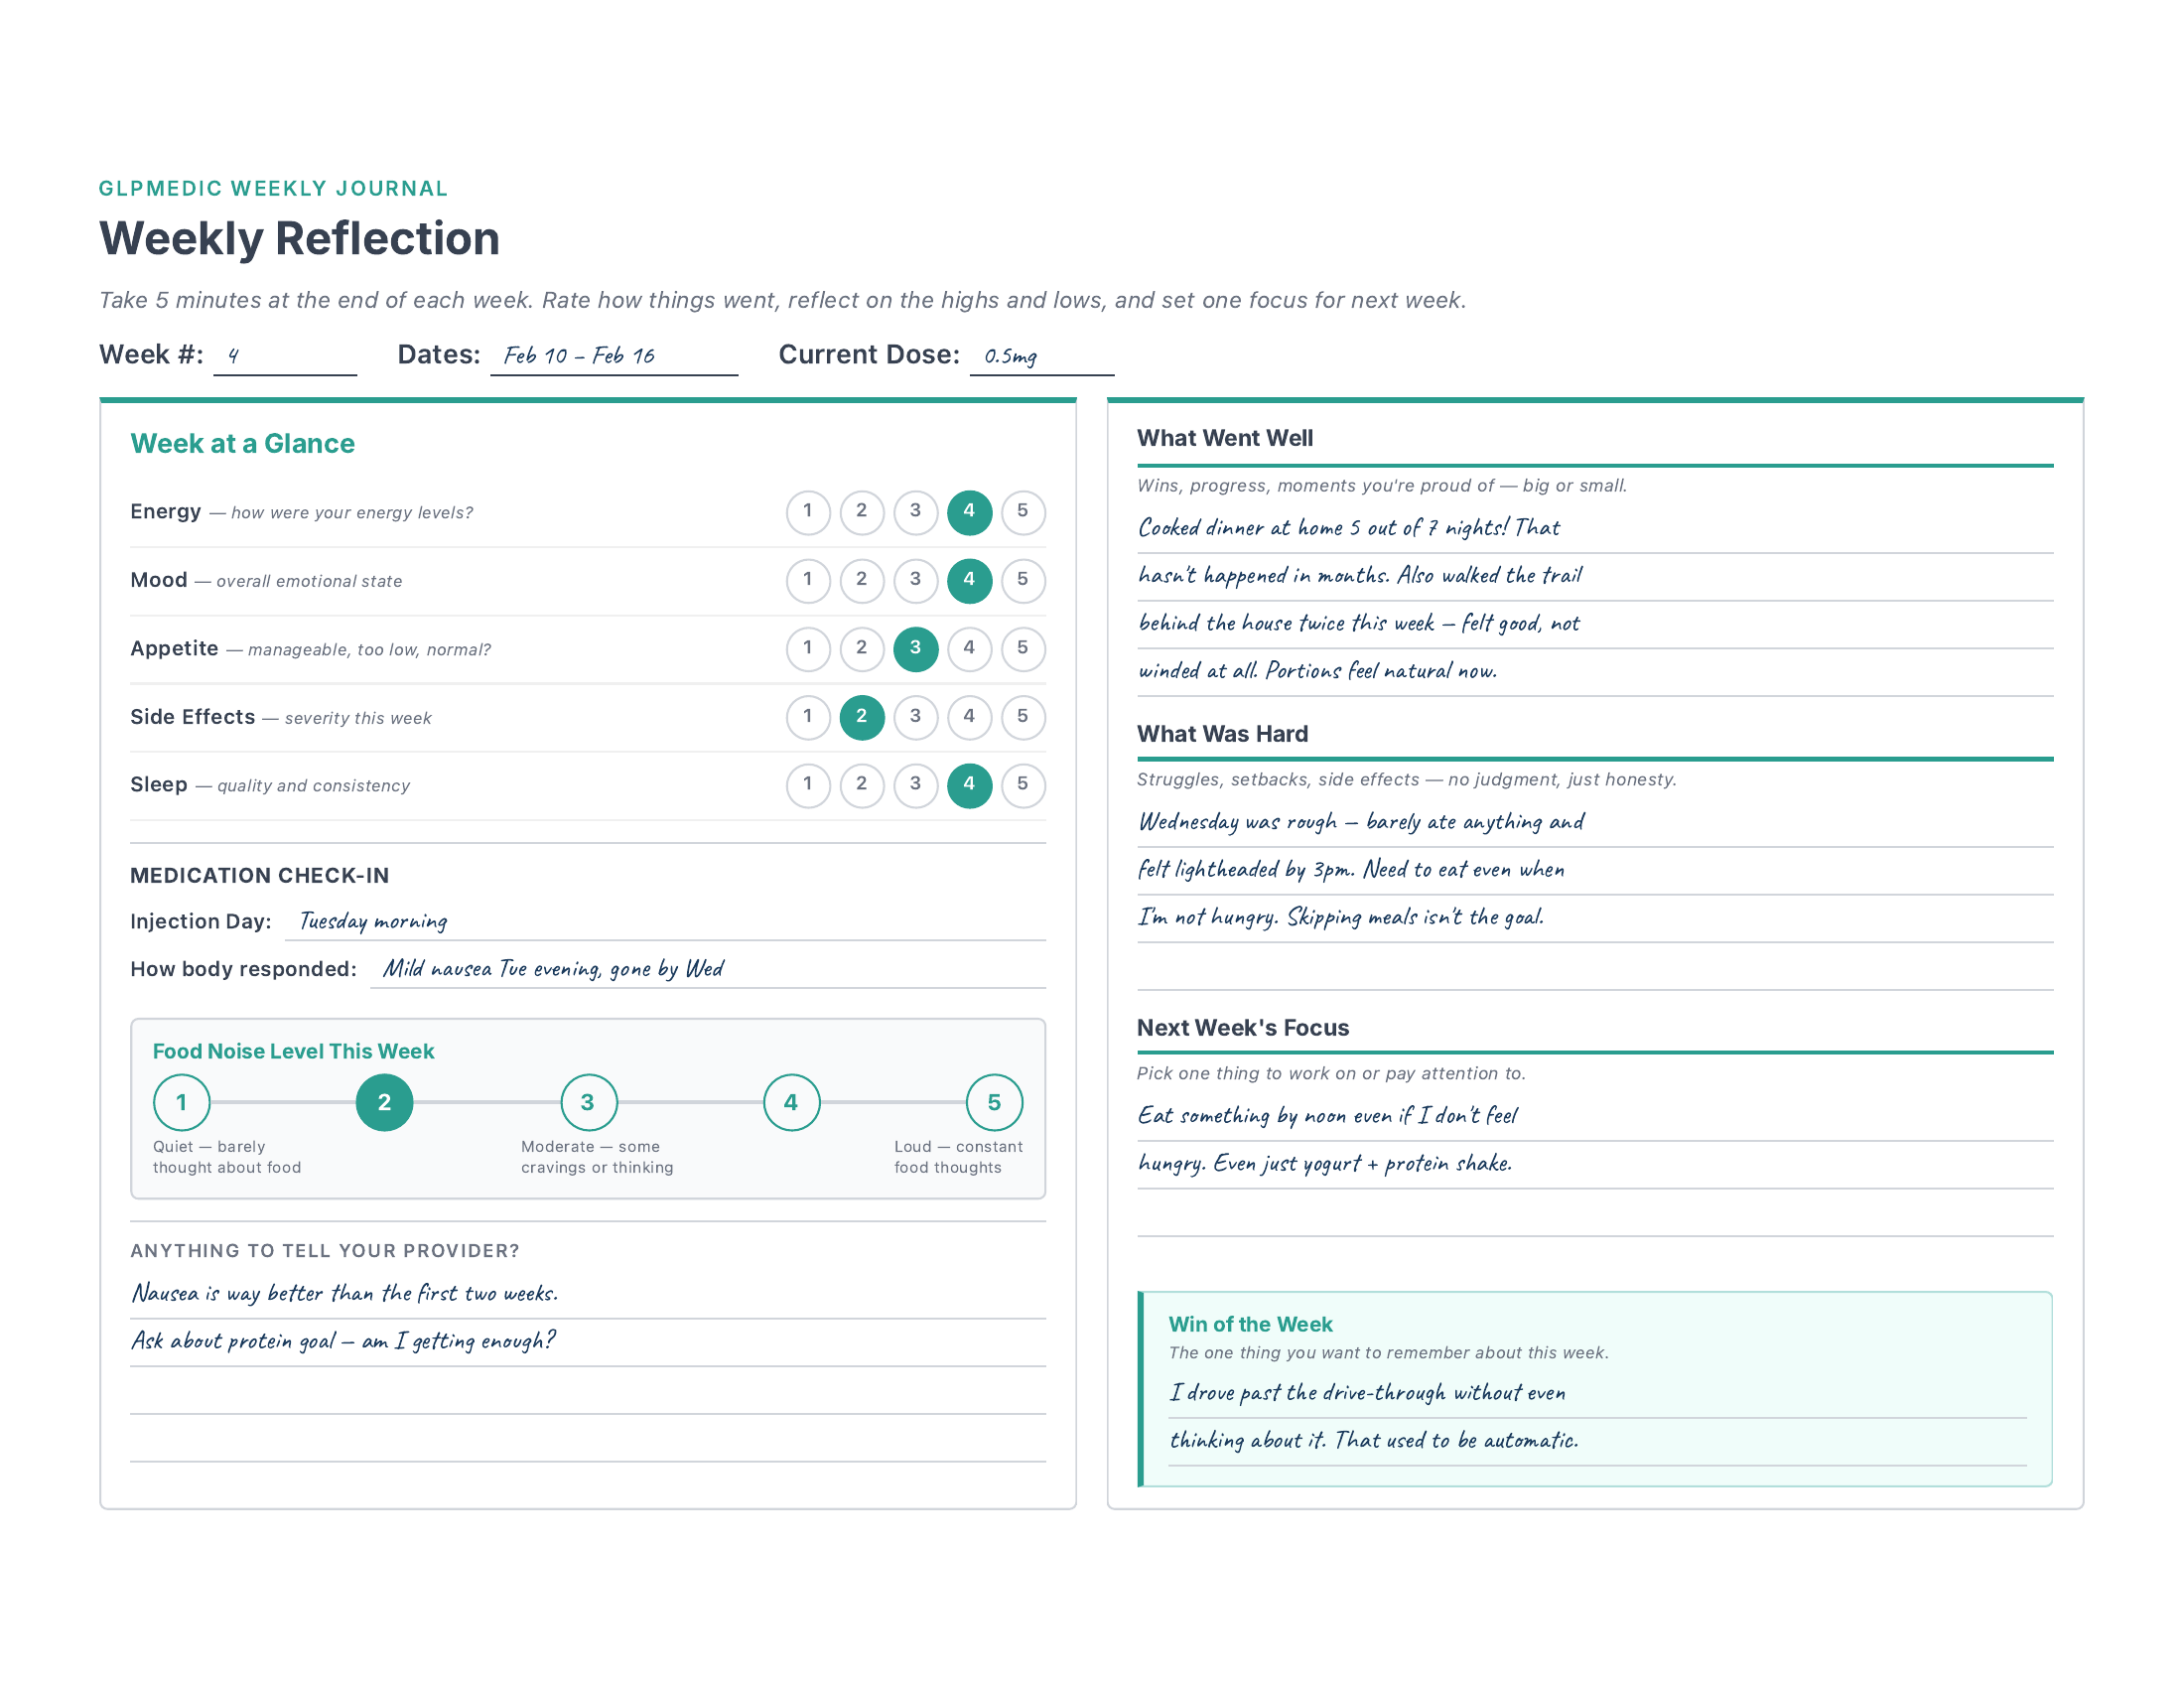Image resolution: width=2184 pixels, height=1688 pixels.
Task: Choose Food Noise Level 1 Quiet
Action: [182, 1102]
